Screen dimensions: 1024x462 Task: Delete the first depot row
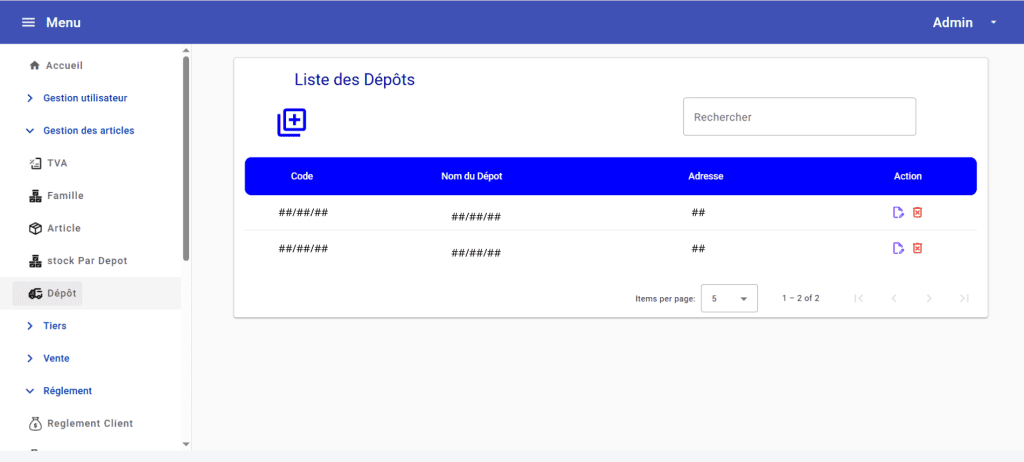click(918, 212)
